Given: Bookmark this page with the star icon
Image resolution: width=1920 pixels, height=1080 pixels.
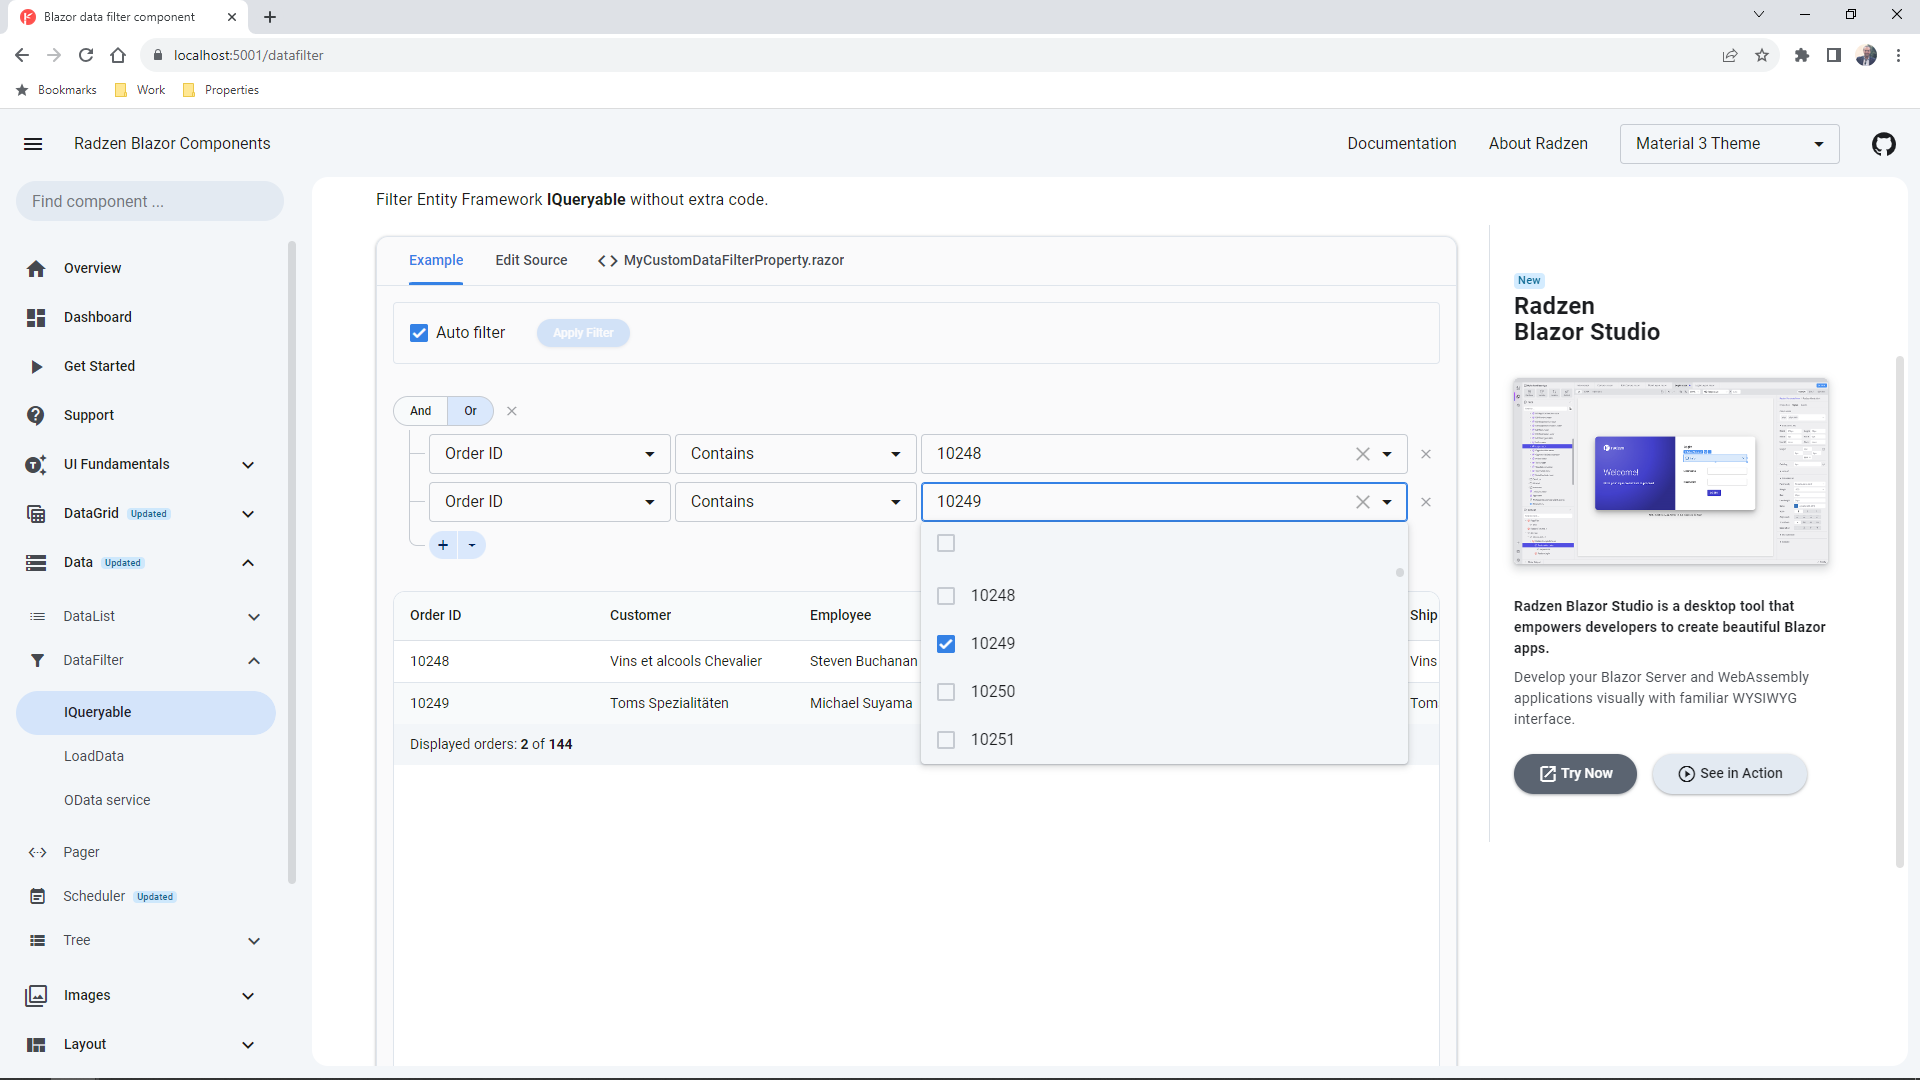Looking at the screenshot, I should point(1762,55).
